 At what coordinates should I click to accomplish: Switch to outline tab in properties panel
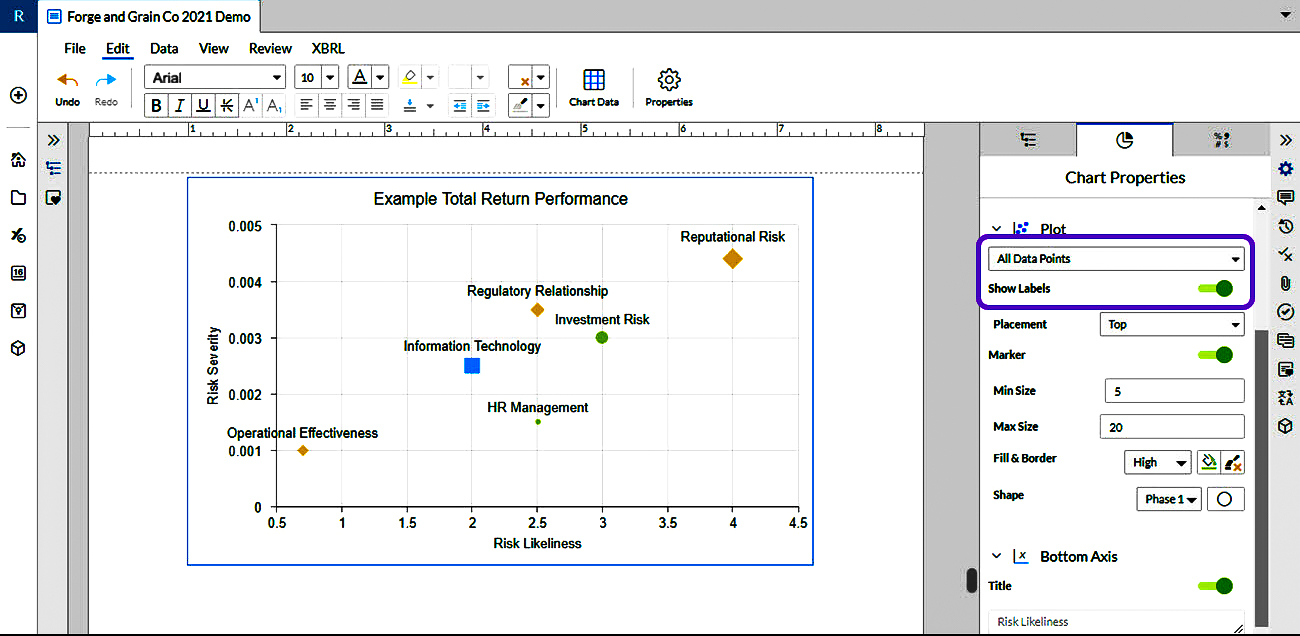[1027, 140]
